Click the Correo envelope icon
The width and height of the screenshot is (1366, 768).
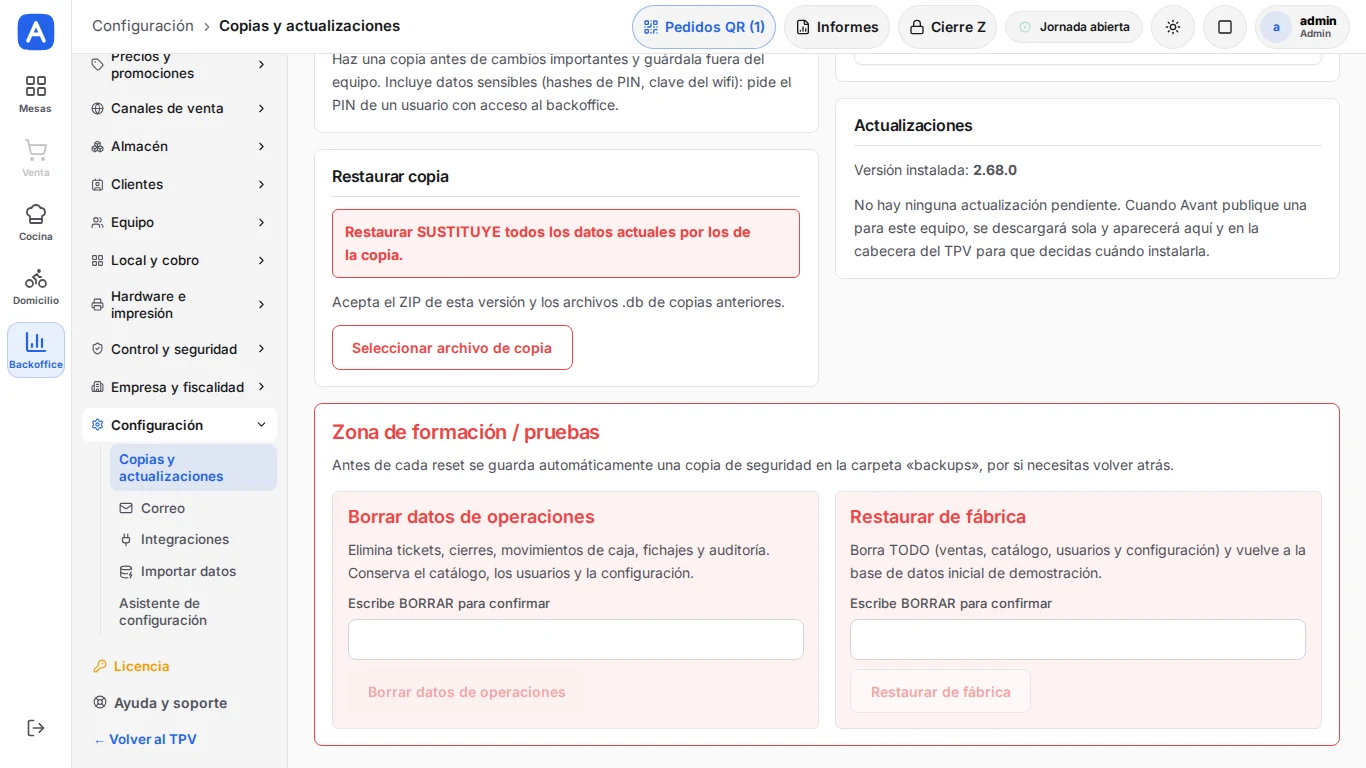coord(126,508)
